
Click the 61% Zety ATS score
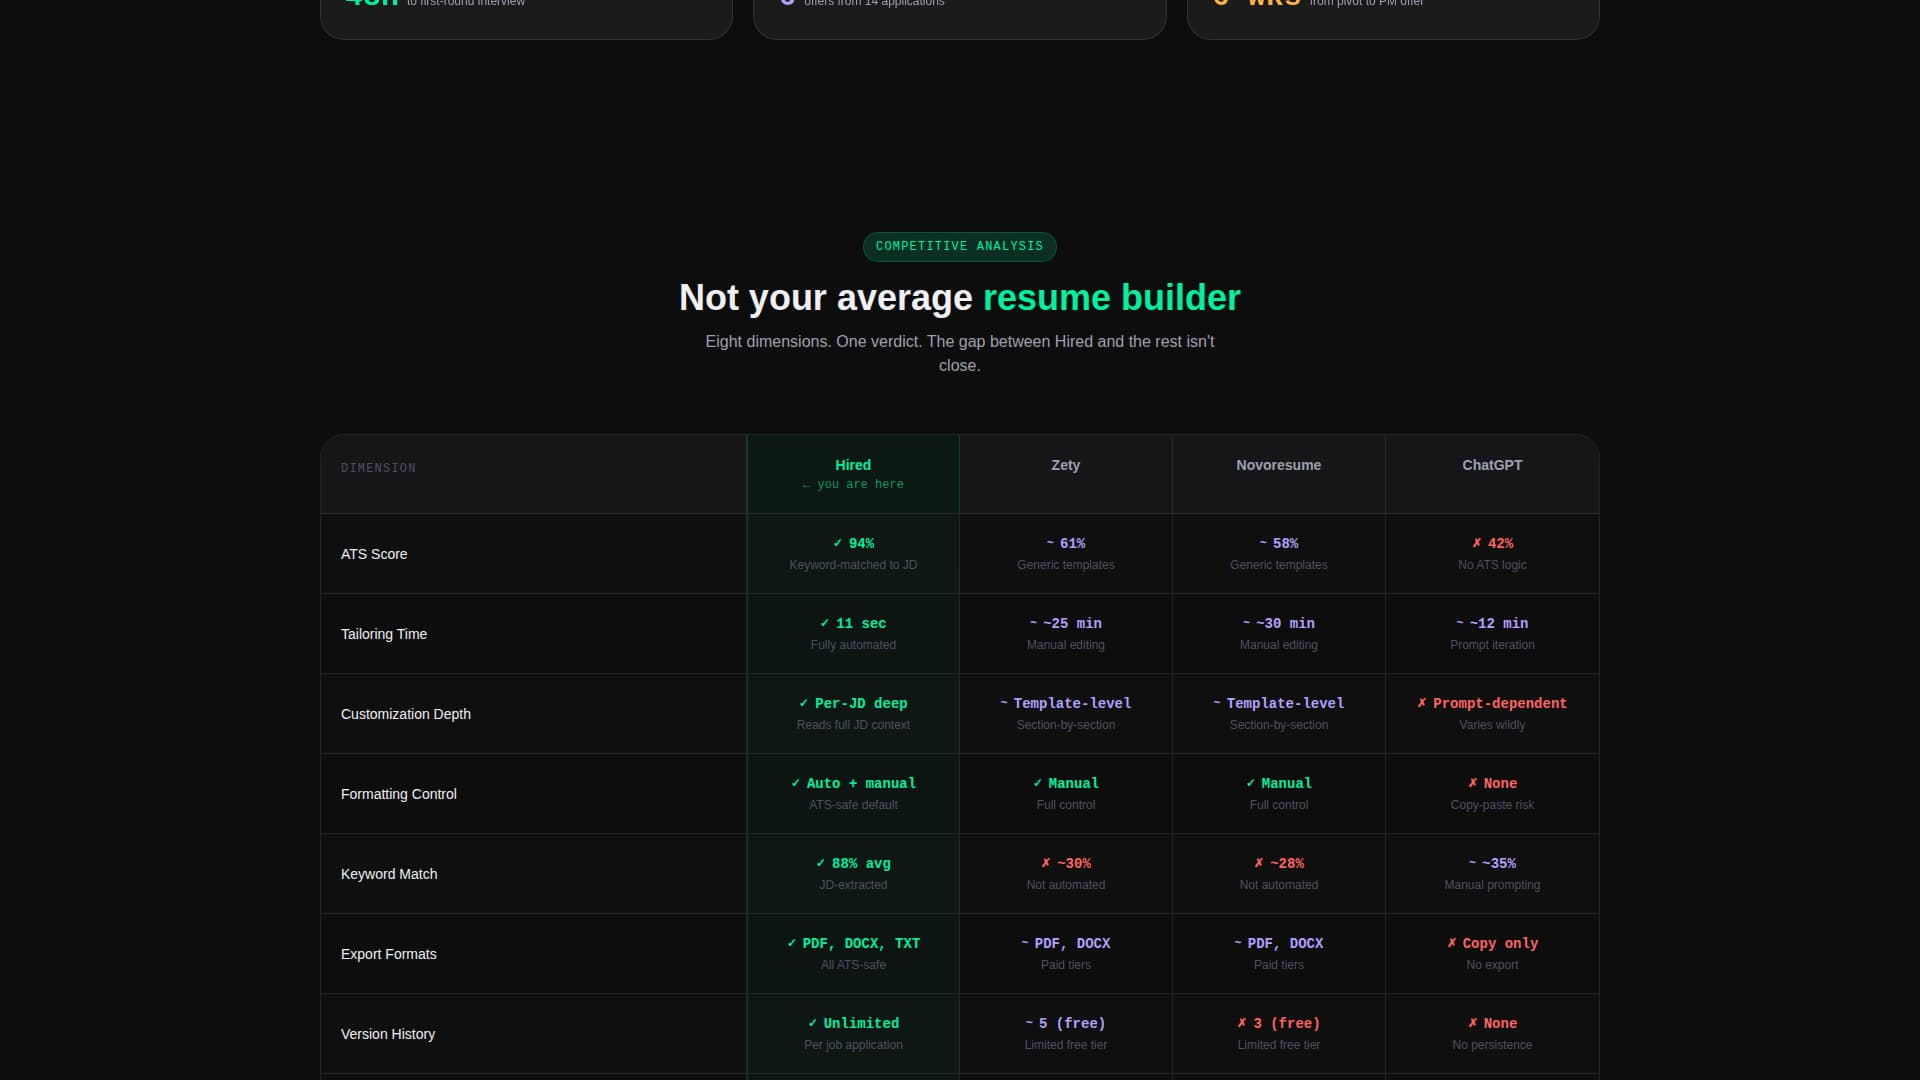click(1066, 543)
